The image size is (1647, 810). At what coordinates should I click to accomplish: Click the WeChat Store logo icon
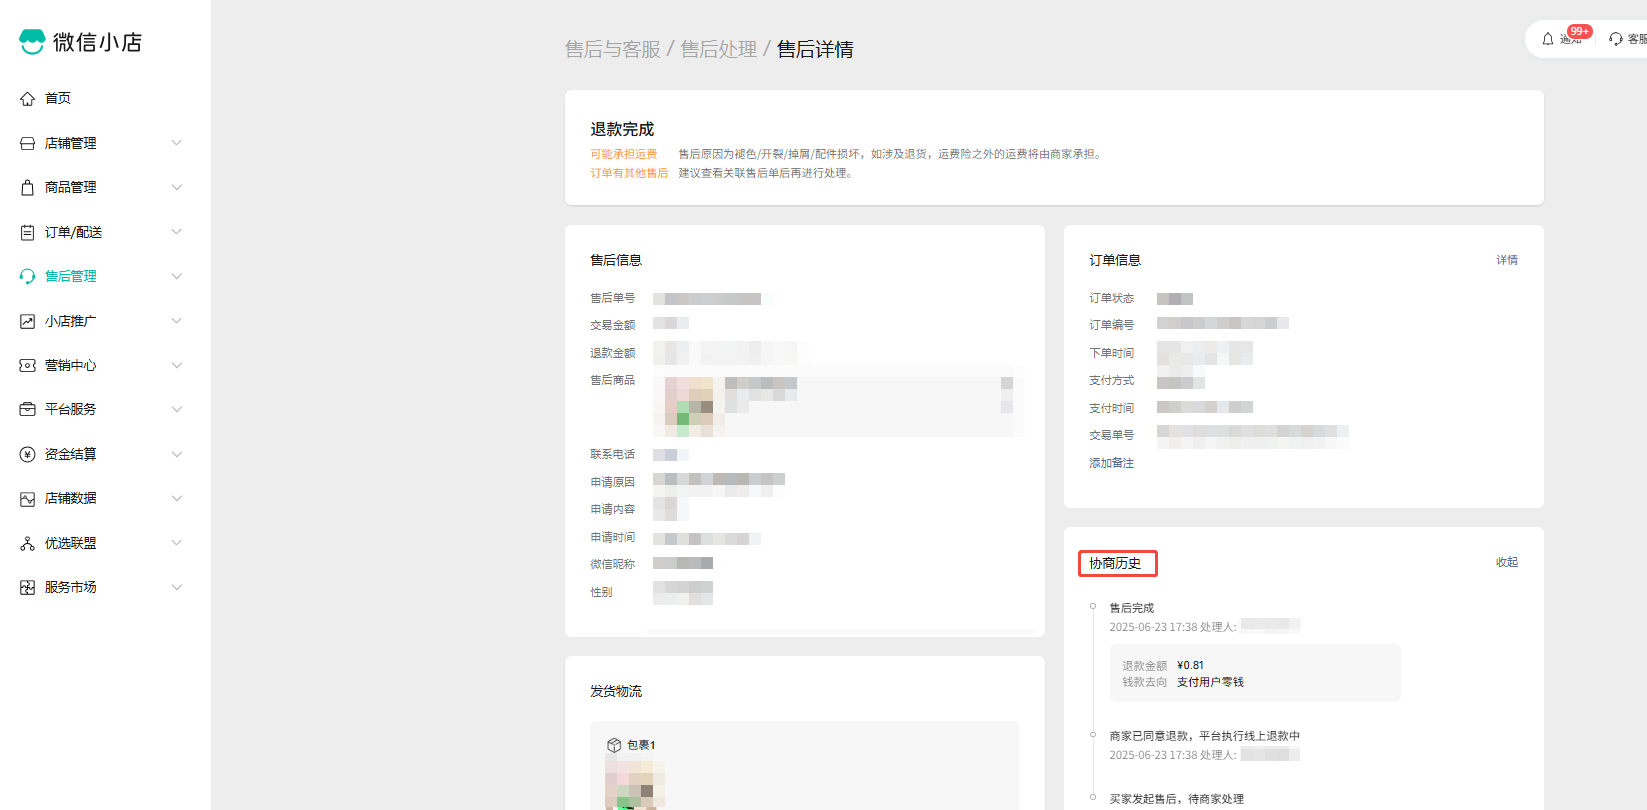coord(32,41)
